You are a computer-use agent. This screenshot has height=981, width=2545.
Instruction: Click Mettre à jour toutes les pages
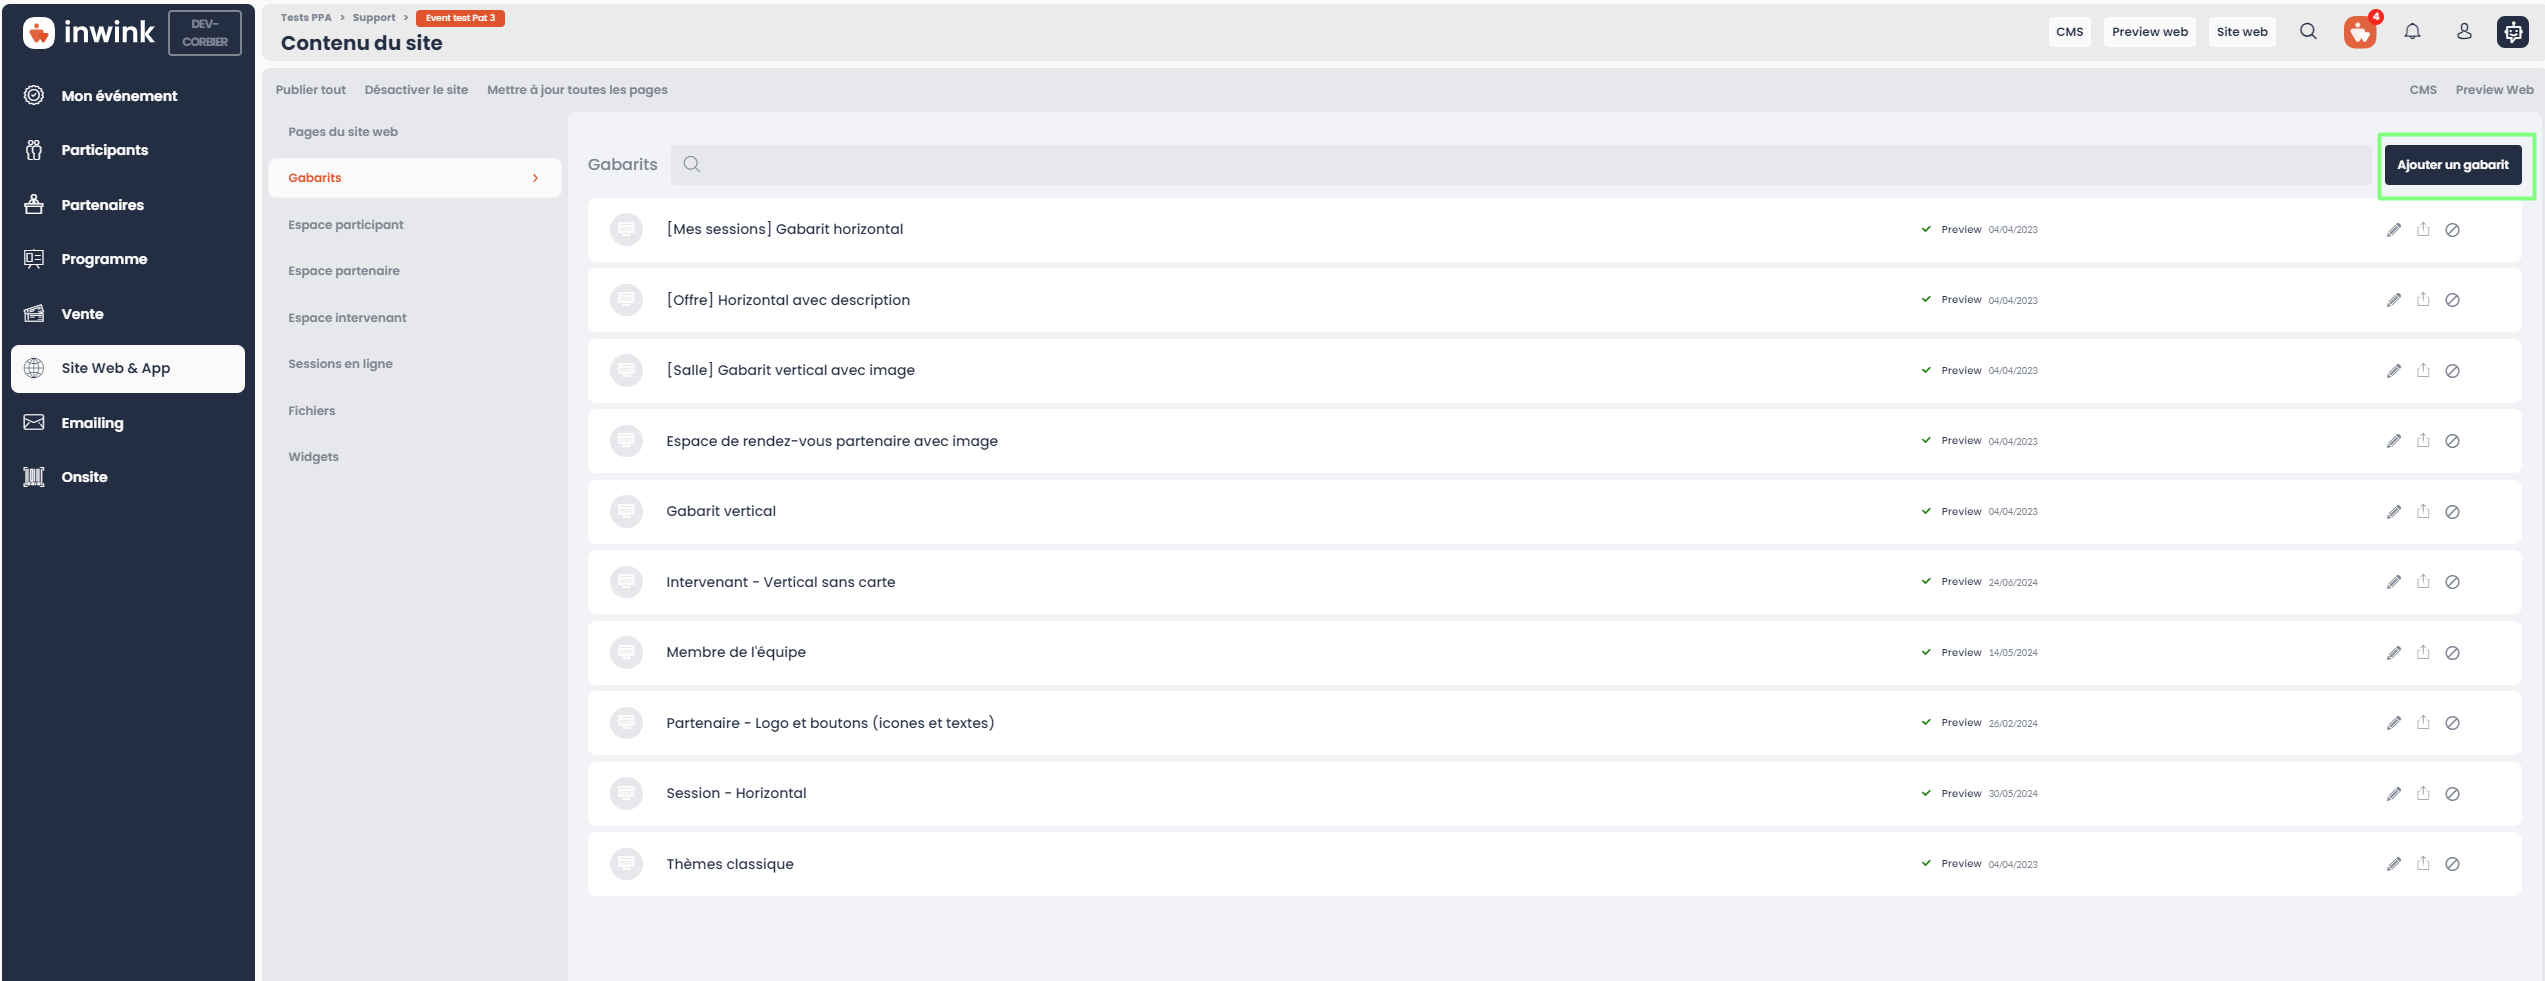click(x=577, y=90)
